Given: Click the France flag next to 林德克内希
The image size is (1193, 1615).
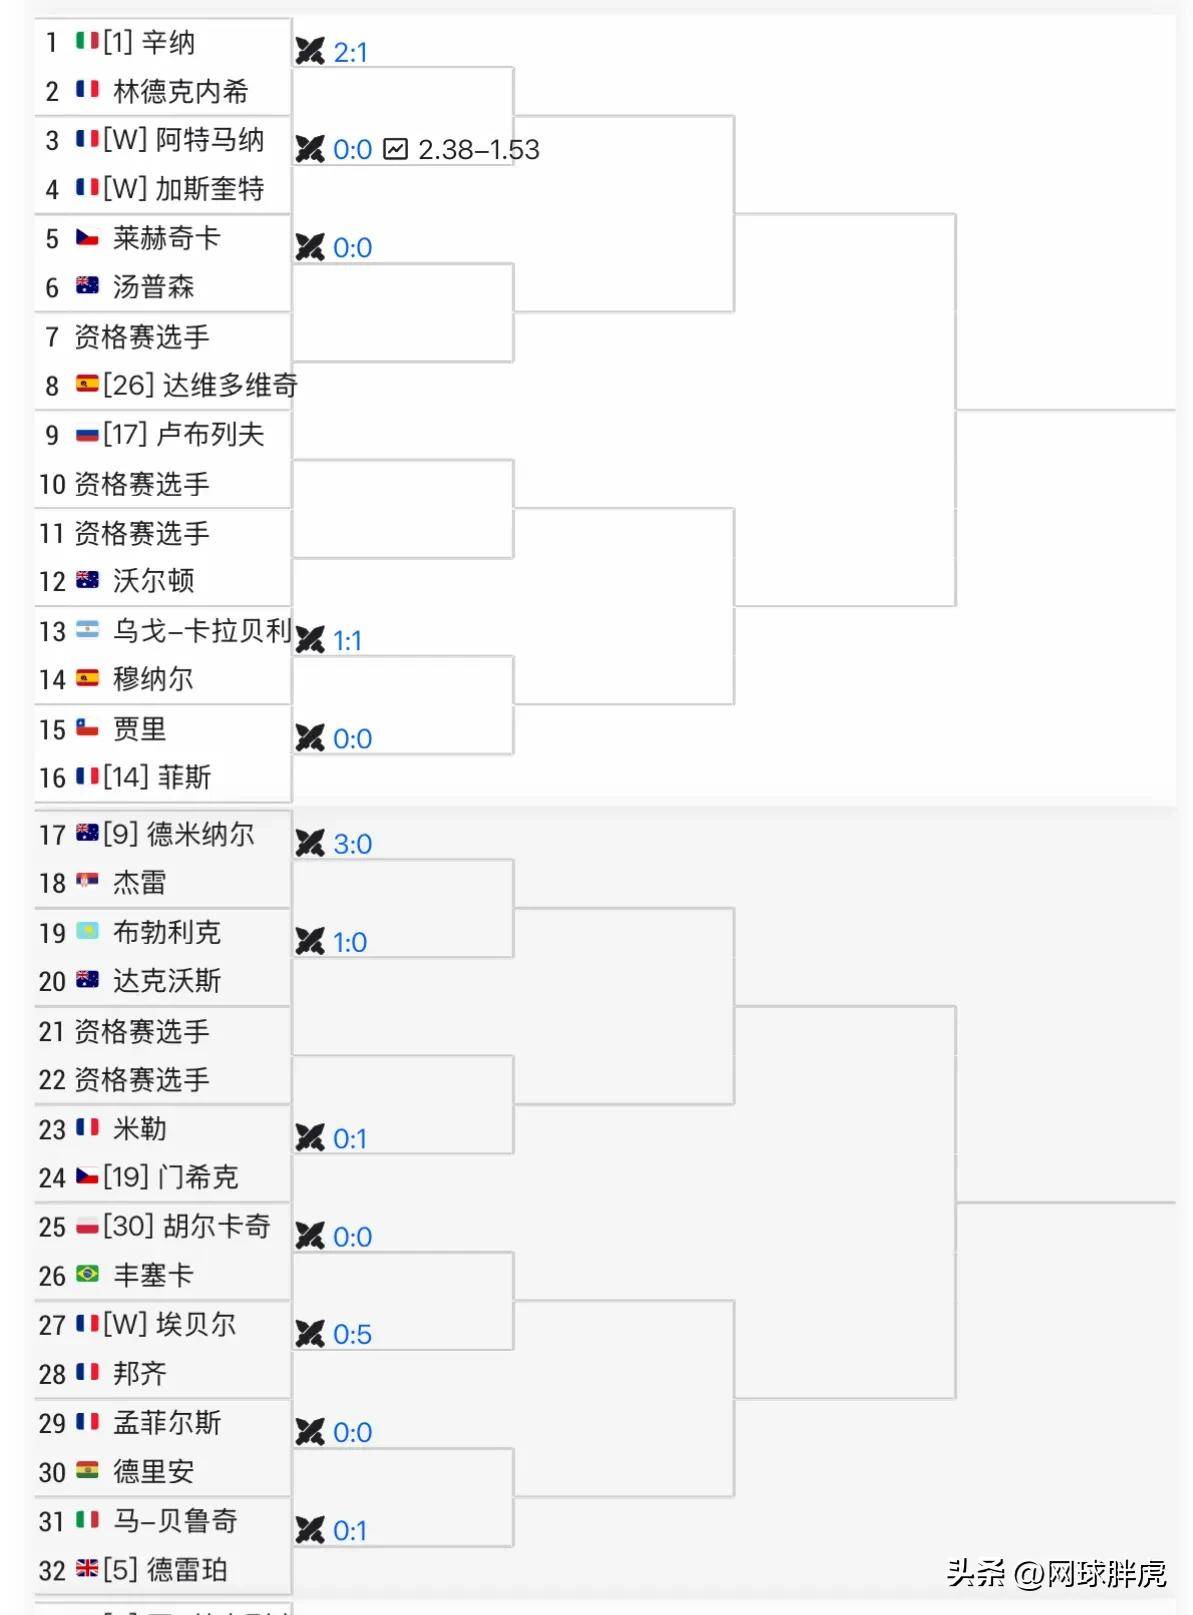Looking at the screenshot, I should coord(86,90).
